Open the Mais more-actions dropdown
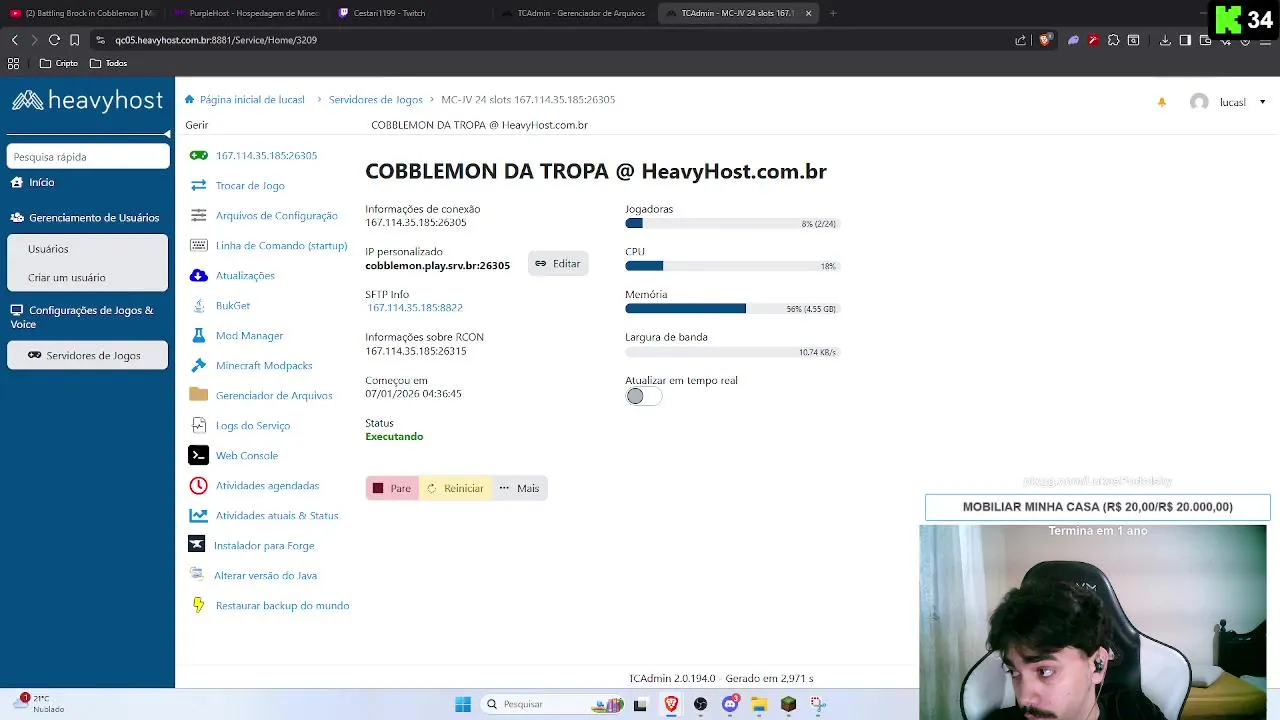Screen dimensions: 1280x720 point(519,488)
